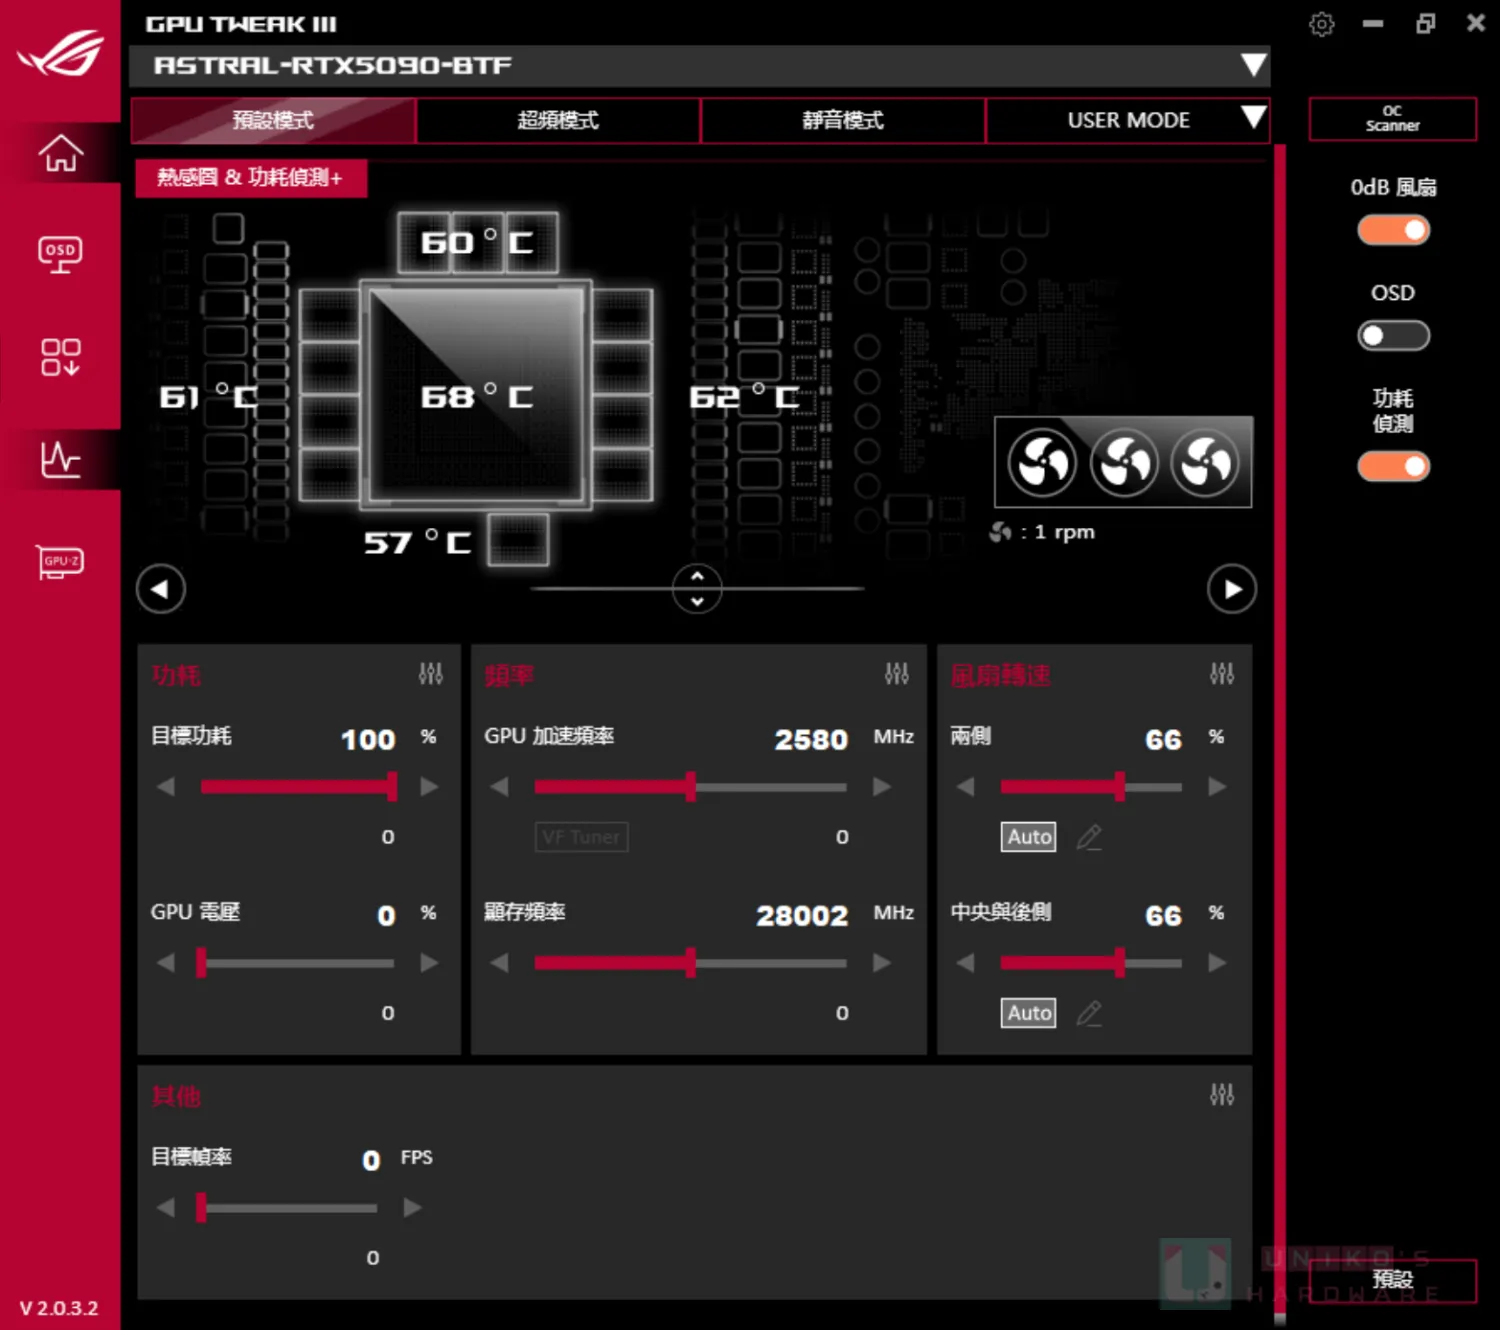Switch to 超頻模式 tab
1500x1330 pixels.
coord(558,121)
